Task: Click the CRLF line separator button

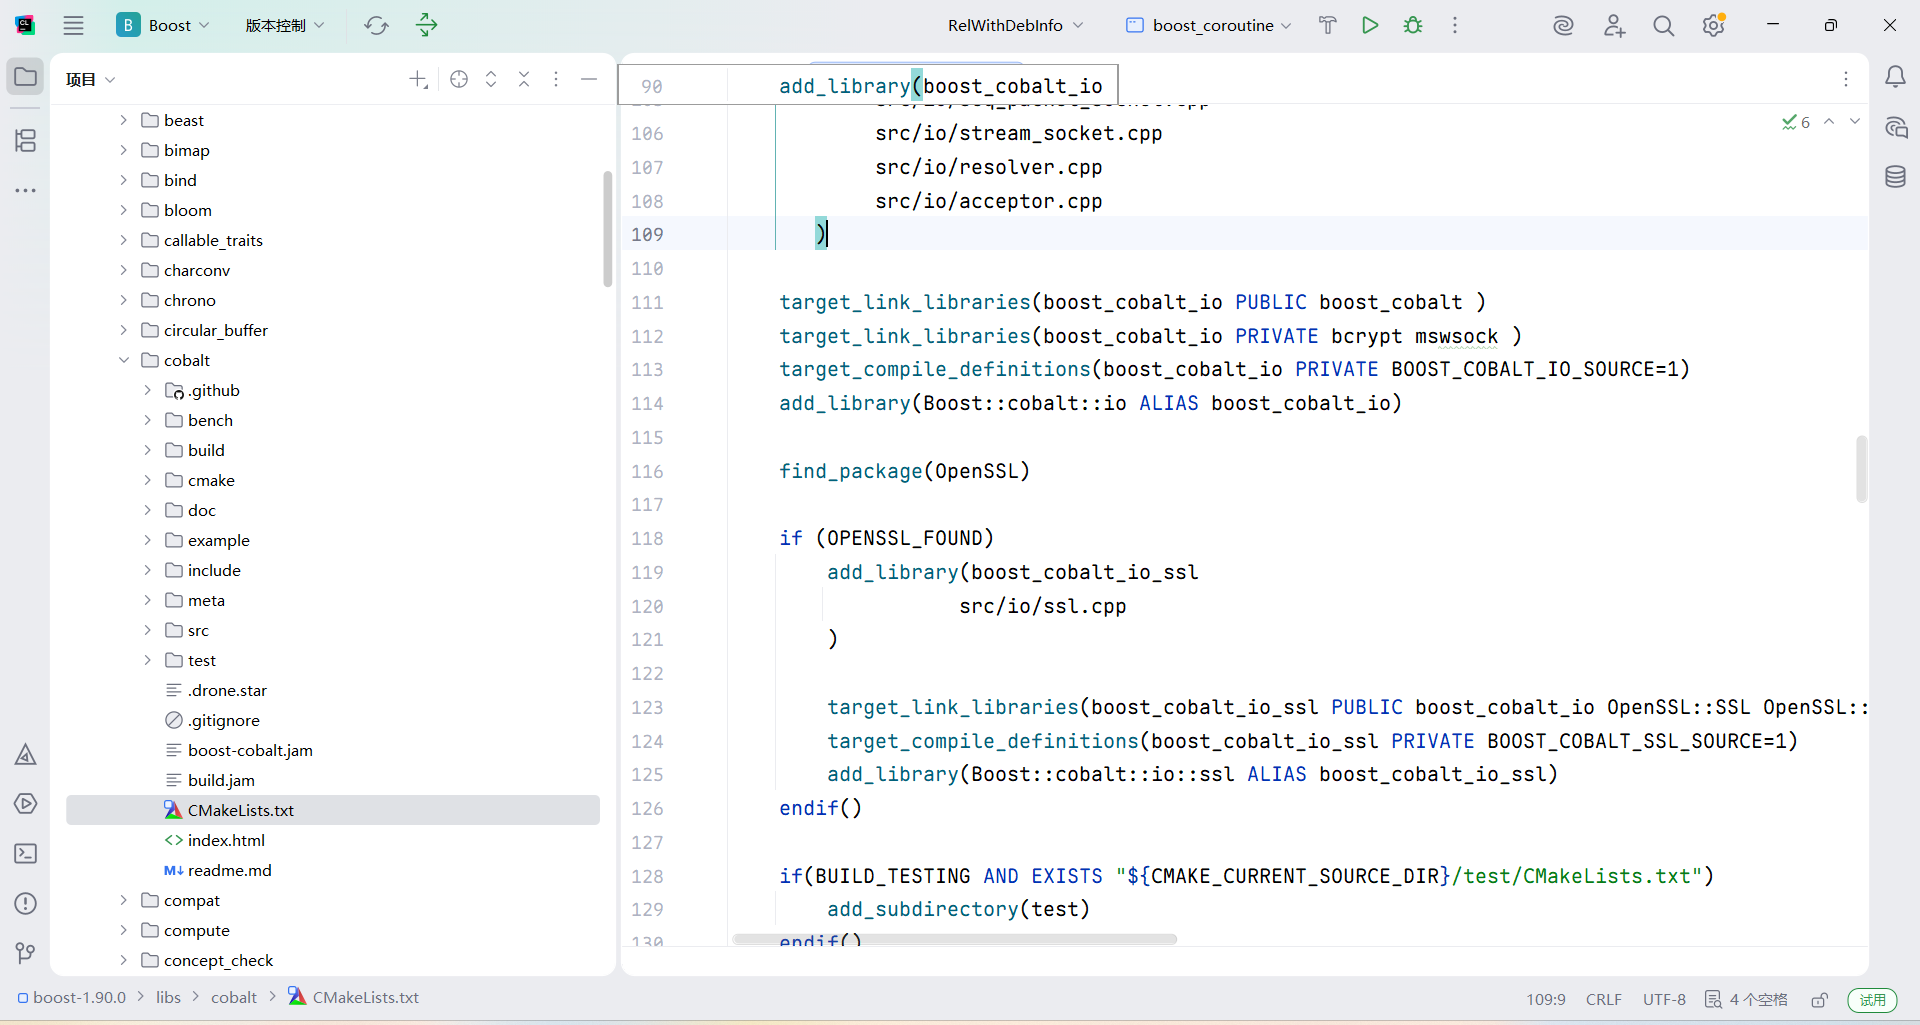Action: coord(1603,1000)
